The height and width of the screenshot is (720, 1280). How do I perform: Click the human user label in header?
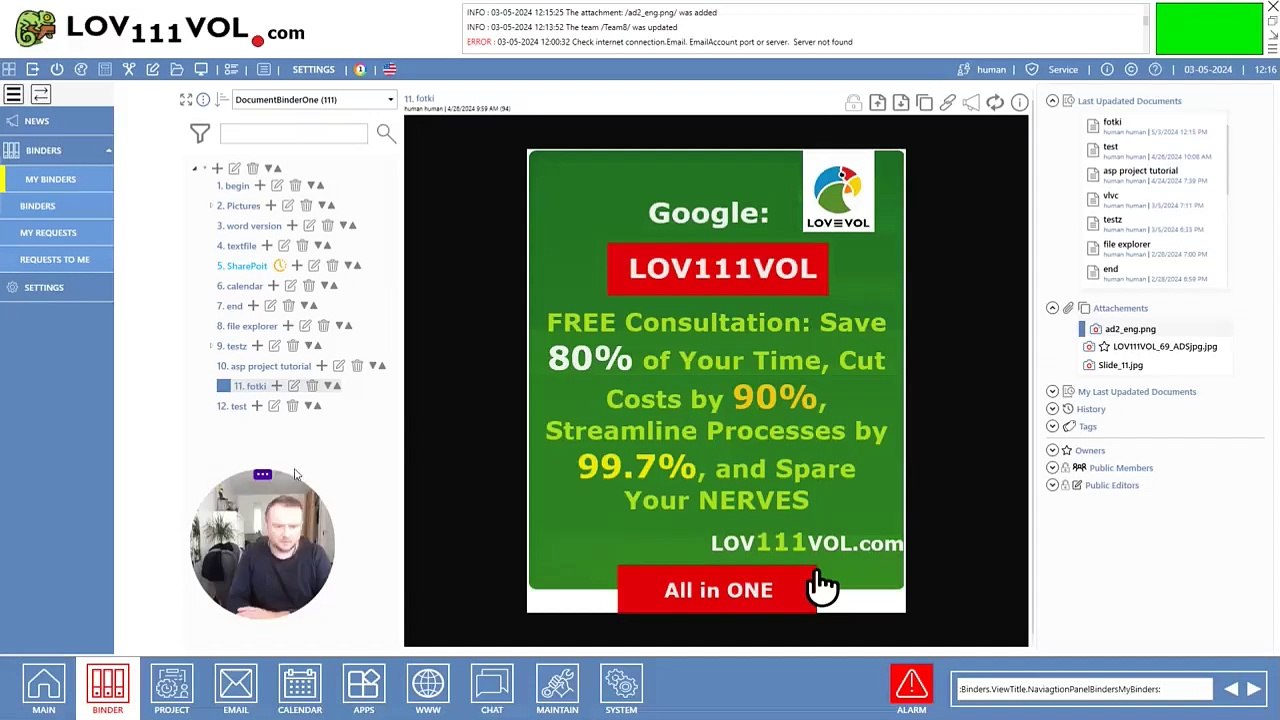pos(991,70)
